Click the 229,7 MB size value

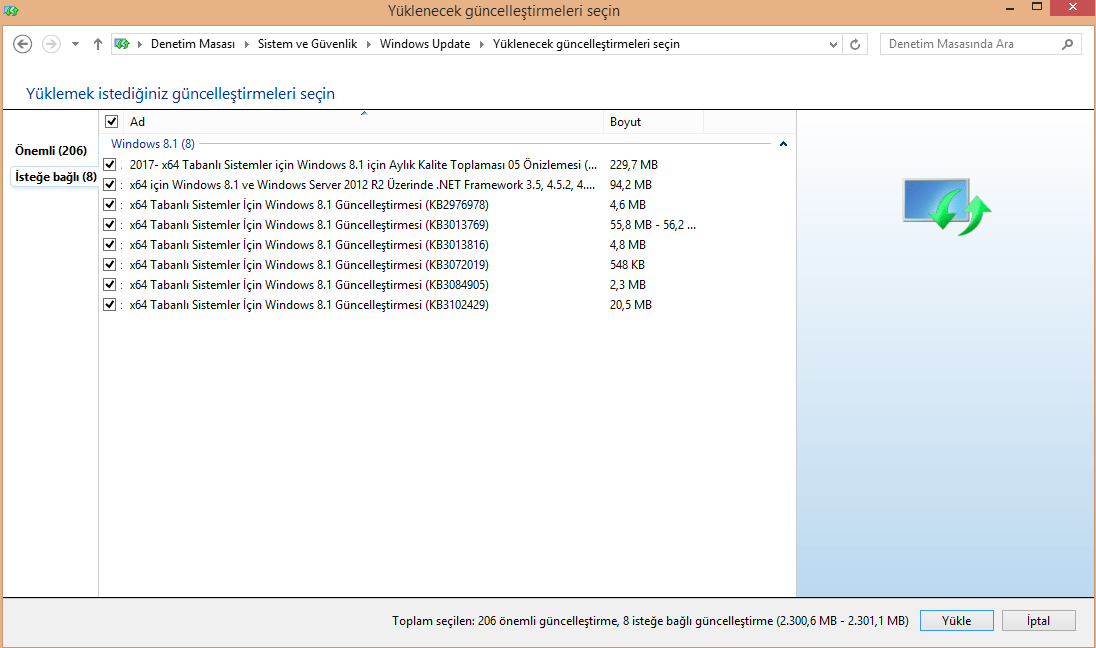[x=634, y=165]
